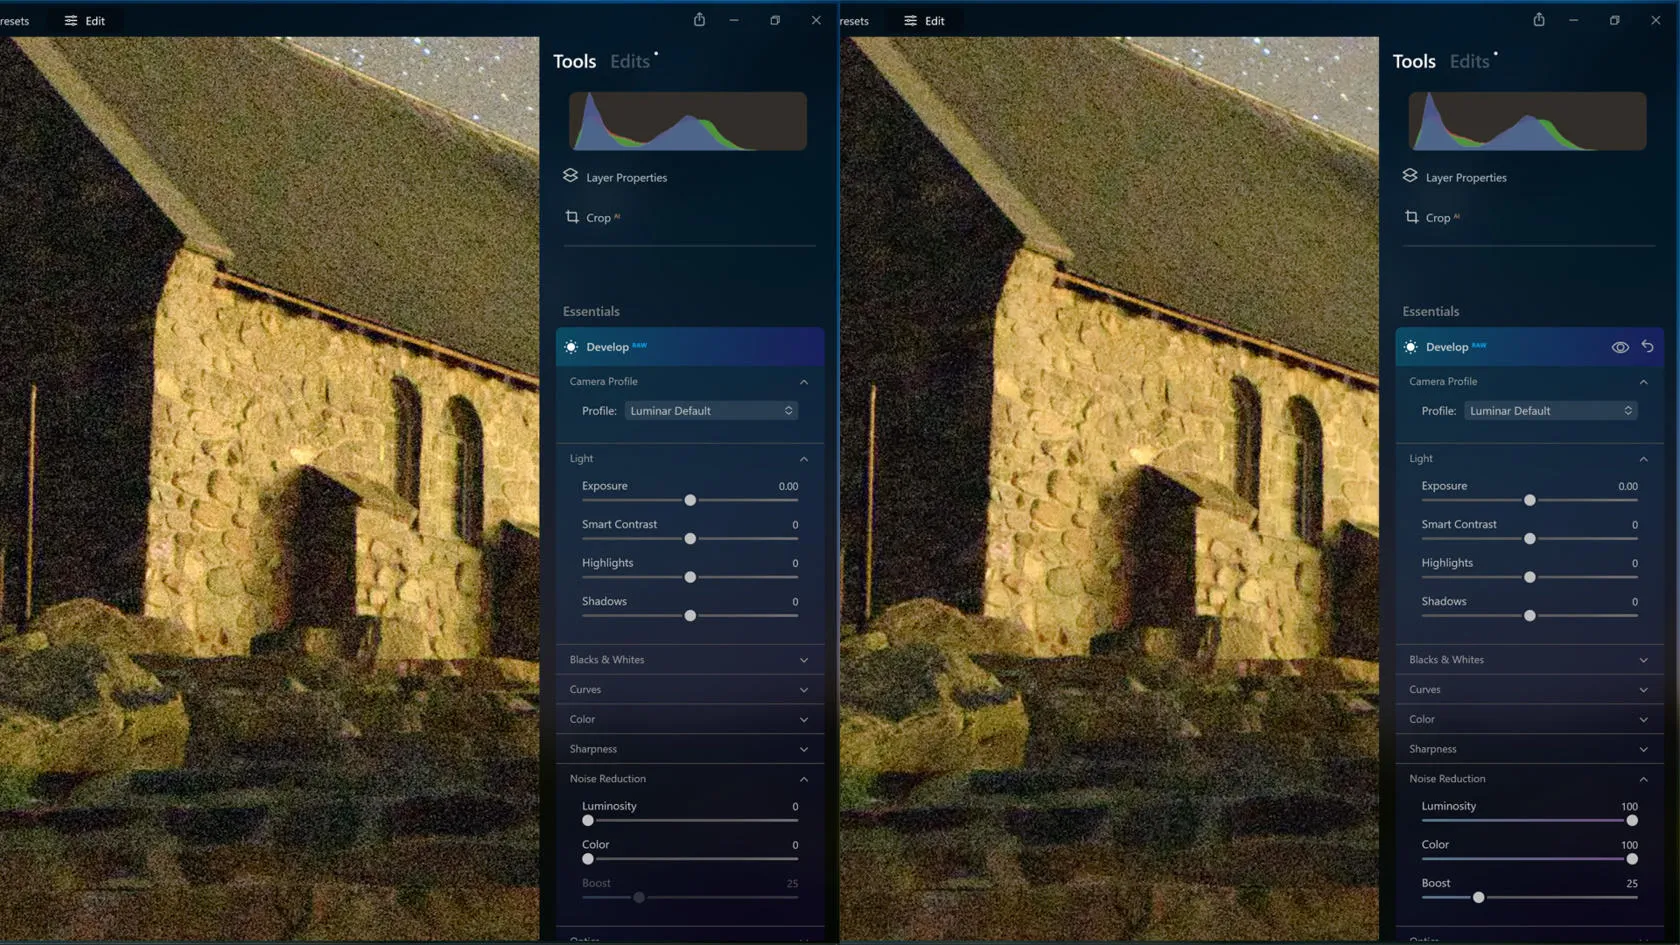Click the share icon in the right window
1680x945 pixels.
(x=1538, y=20)
